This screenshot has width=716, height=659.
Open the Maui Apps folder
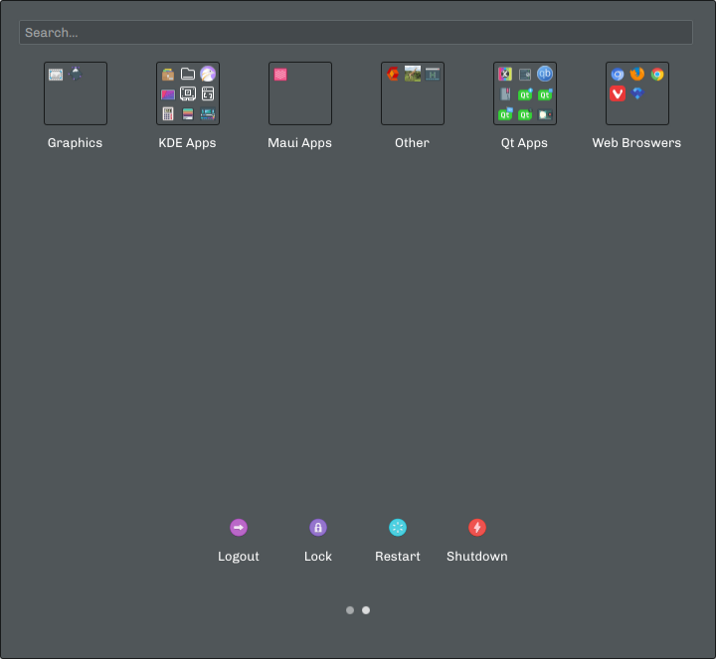click(x=300, y=94)
